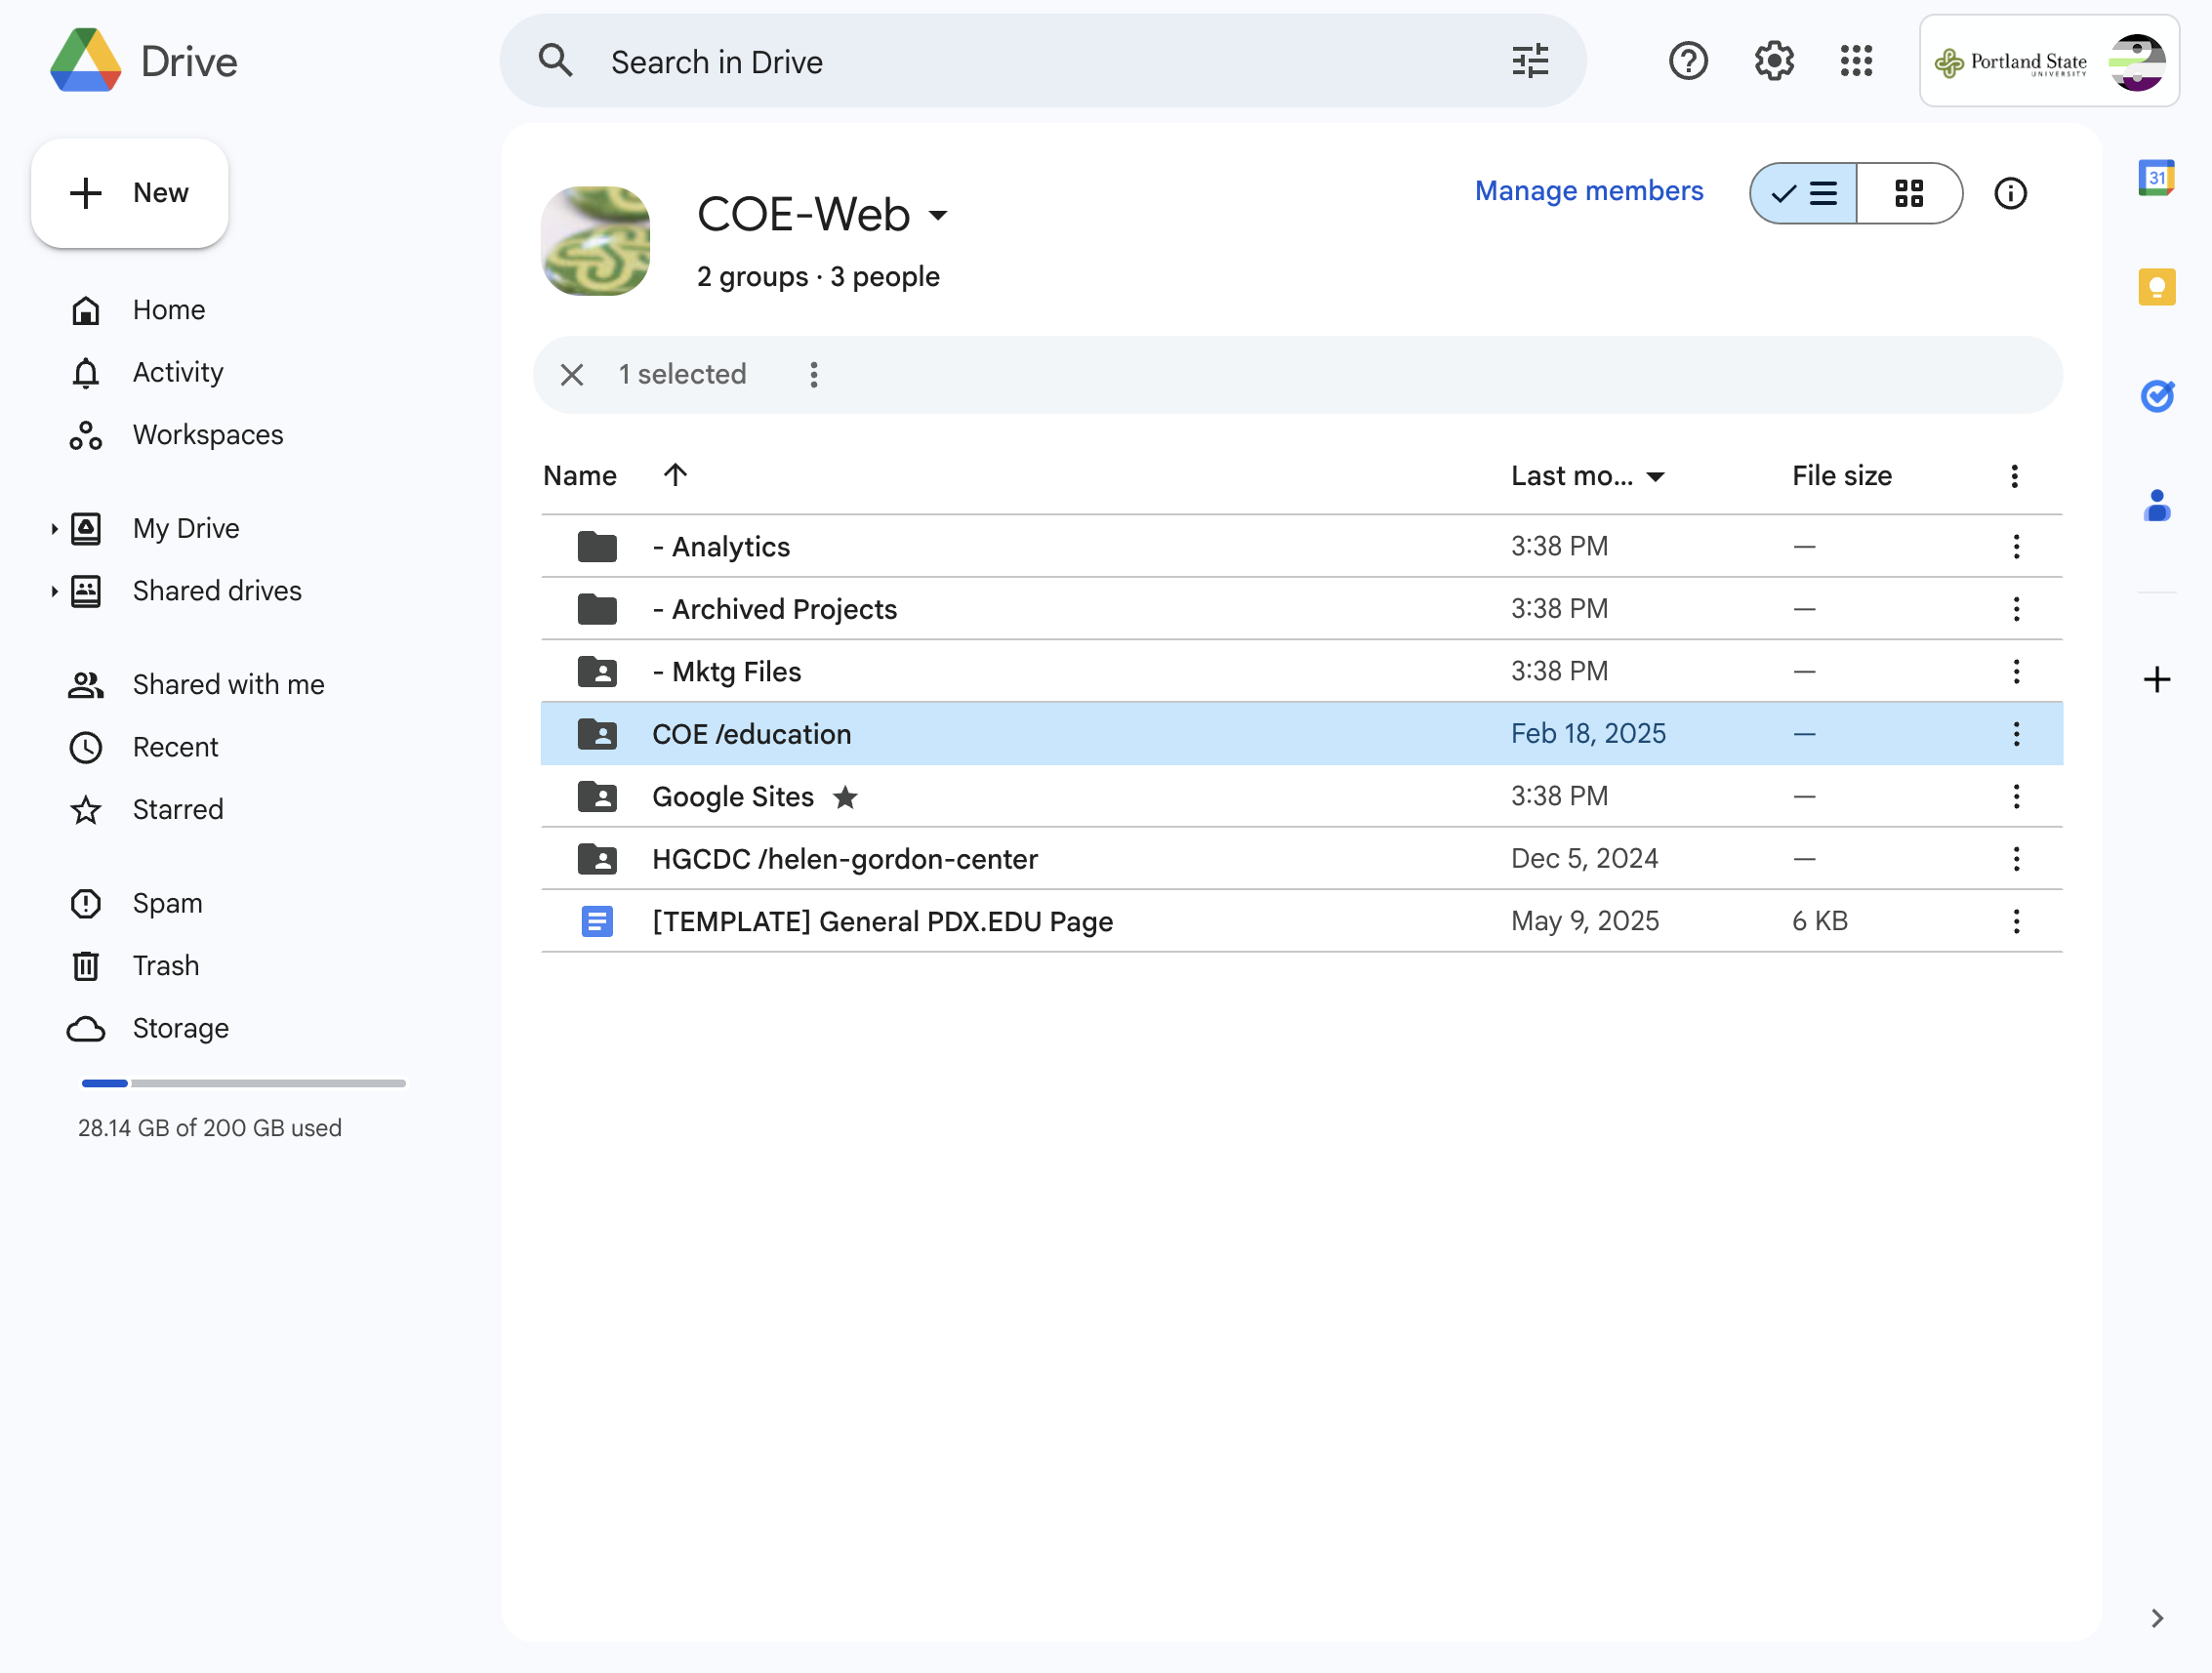This screenshot has height=1673, width=2212.
Task: Open the Help question mark icon
Action: point(1688,61)
